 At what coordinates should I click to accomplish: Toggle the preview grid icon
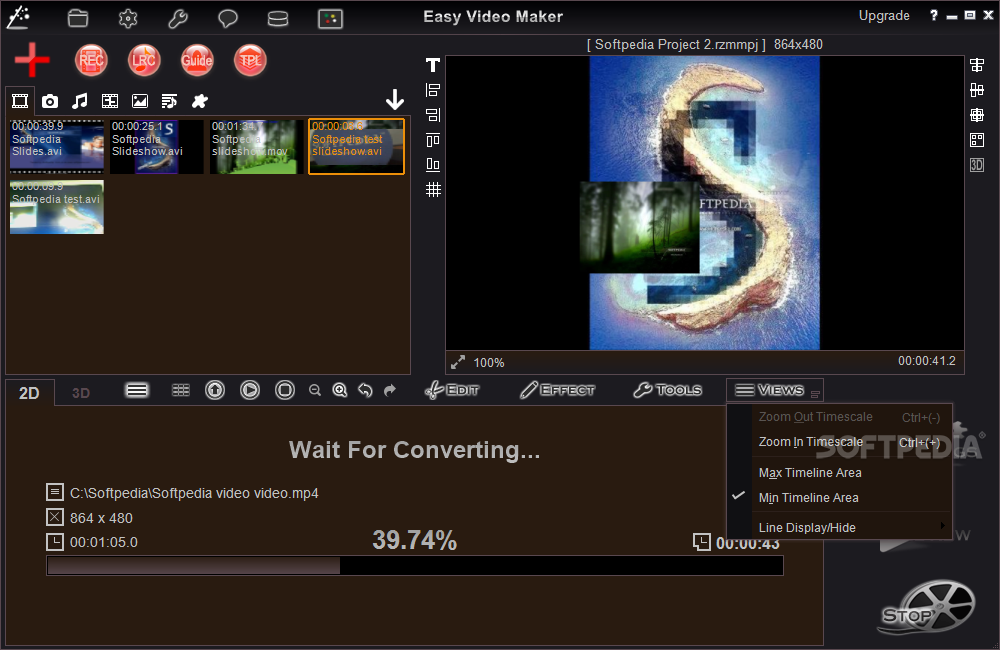(433, 189)
